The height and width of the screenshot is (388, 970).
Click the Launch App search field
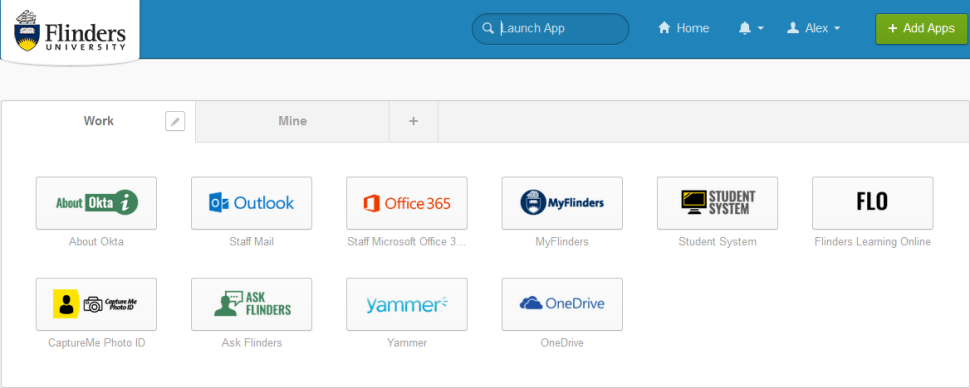coord(551,28)
